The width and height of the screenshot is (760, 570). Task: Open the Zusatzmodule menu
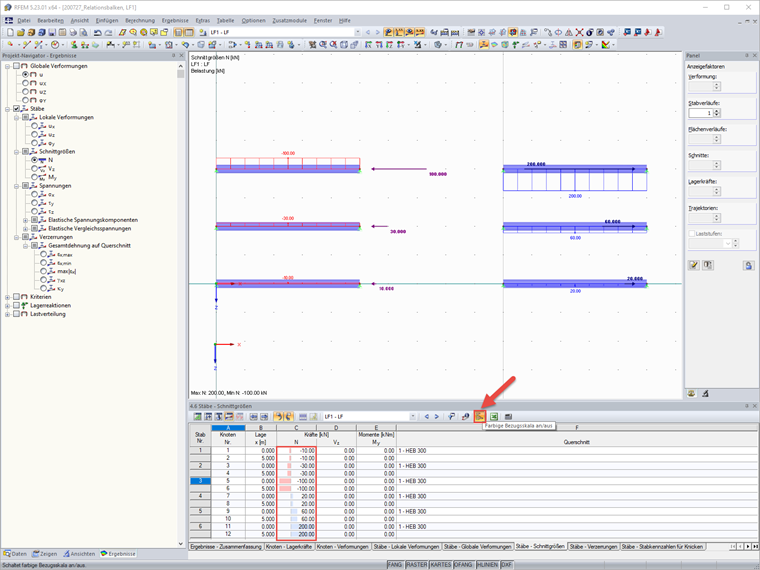pos(289,20)
